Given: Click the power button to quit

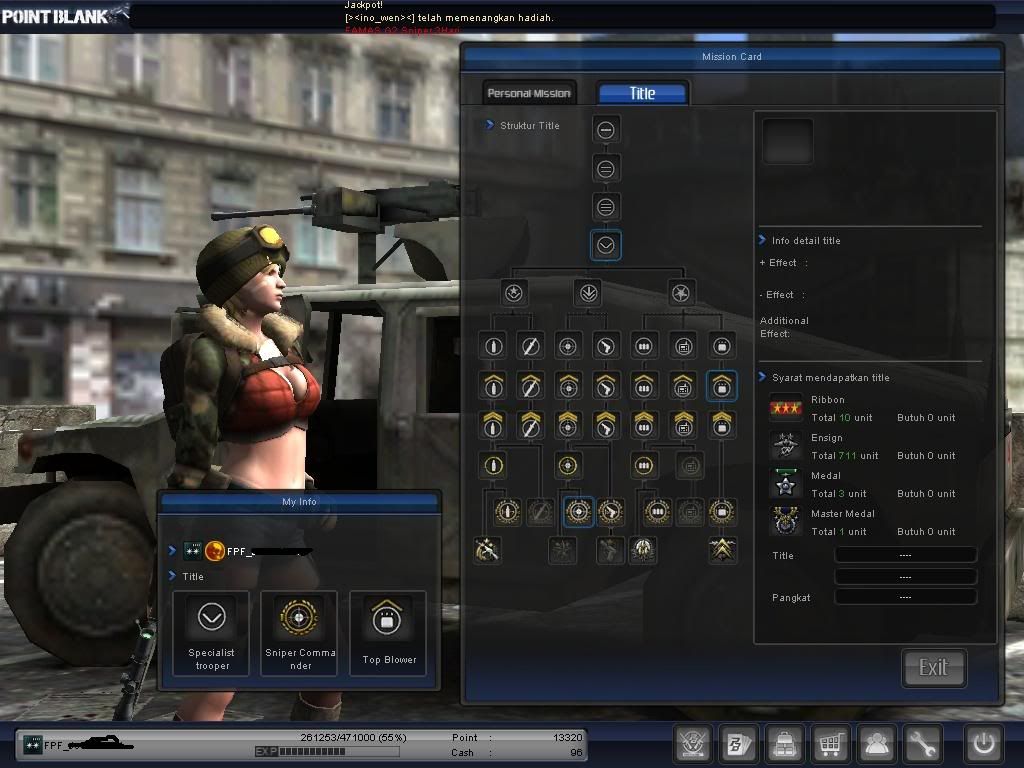Looking at the screenshot, I should coord(984,743).
